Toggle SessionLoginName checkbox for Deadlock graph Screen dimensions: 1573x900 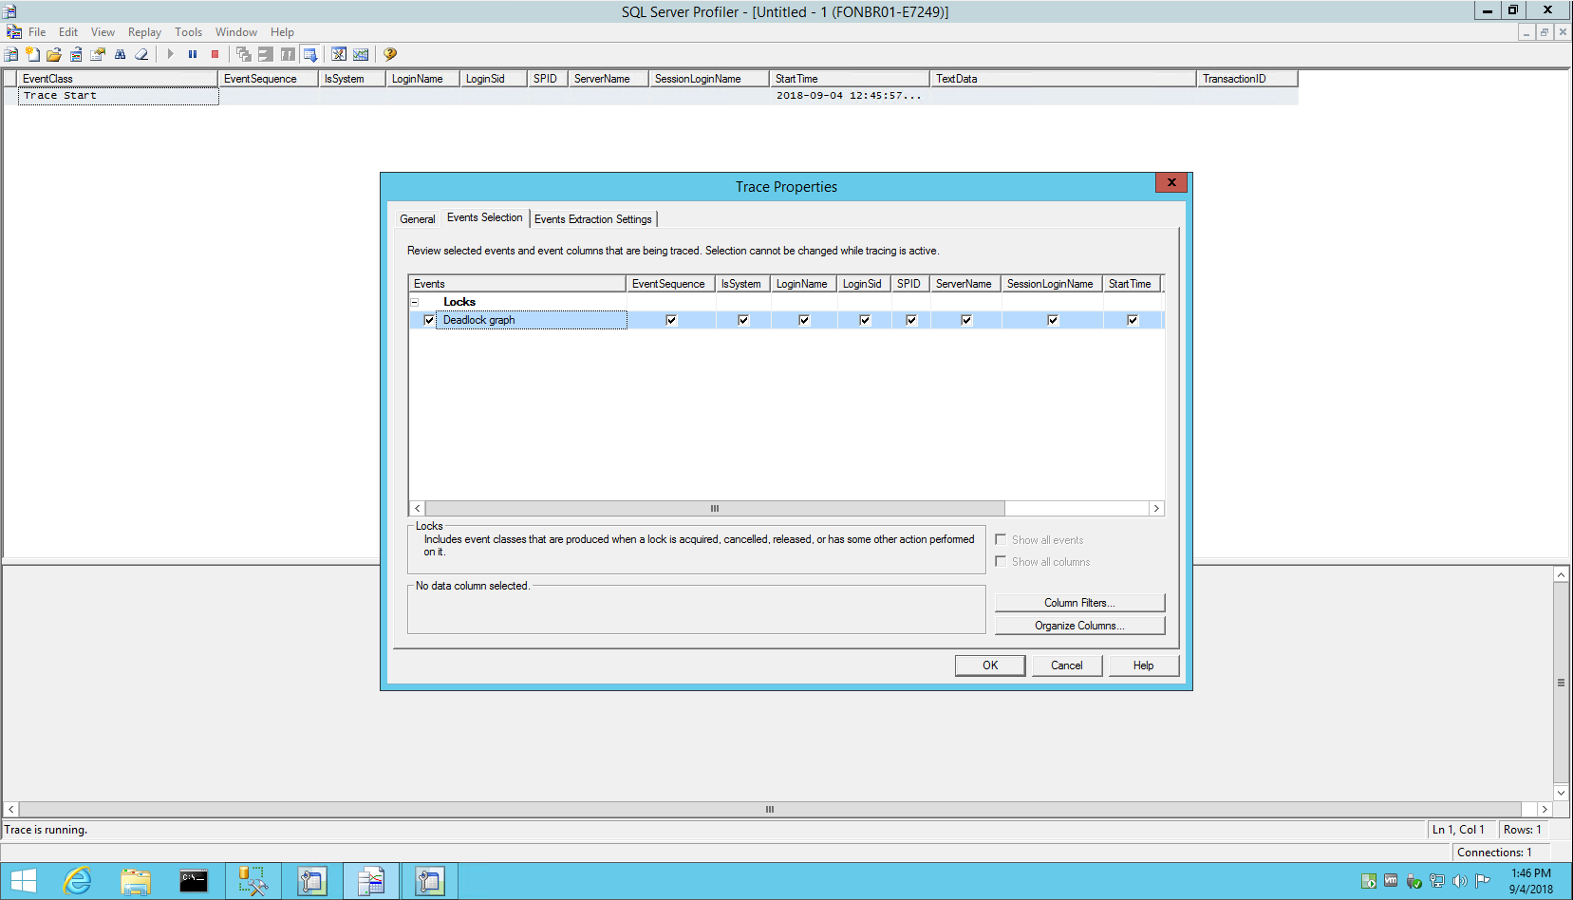point(1053,320)
